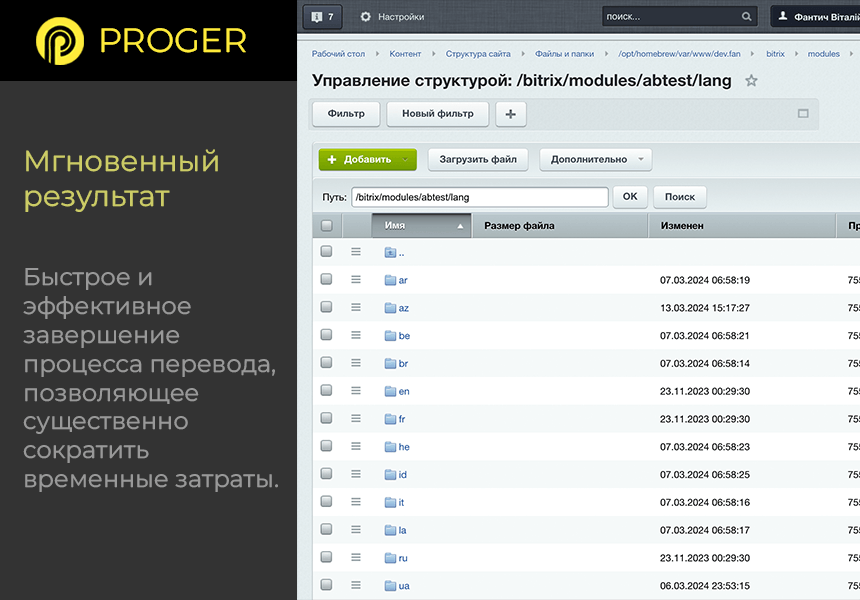Check the checkbox for the ar row

click(x=325, y=280)
